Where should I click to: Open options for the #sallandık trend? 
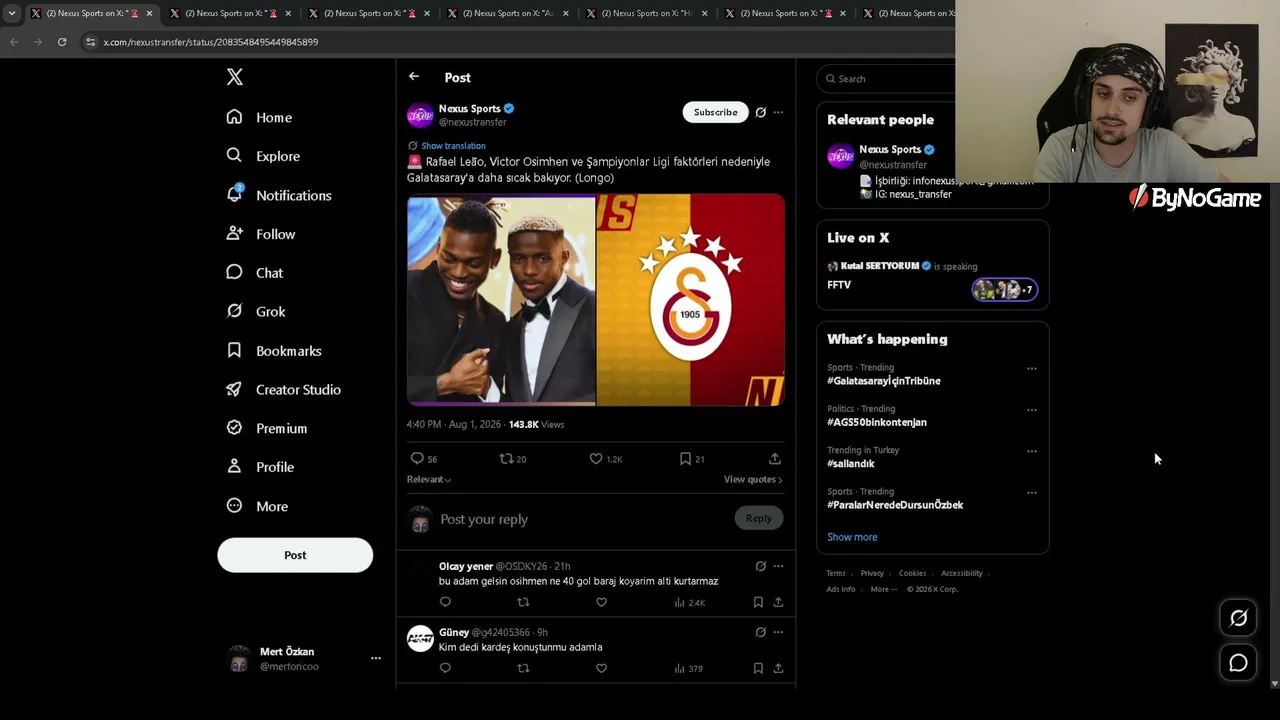coord(1032,451)
